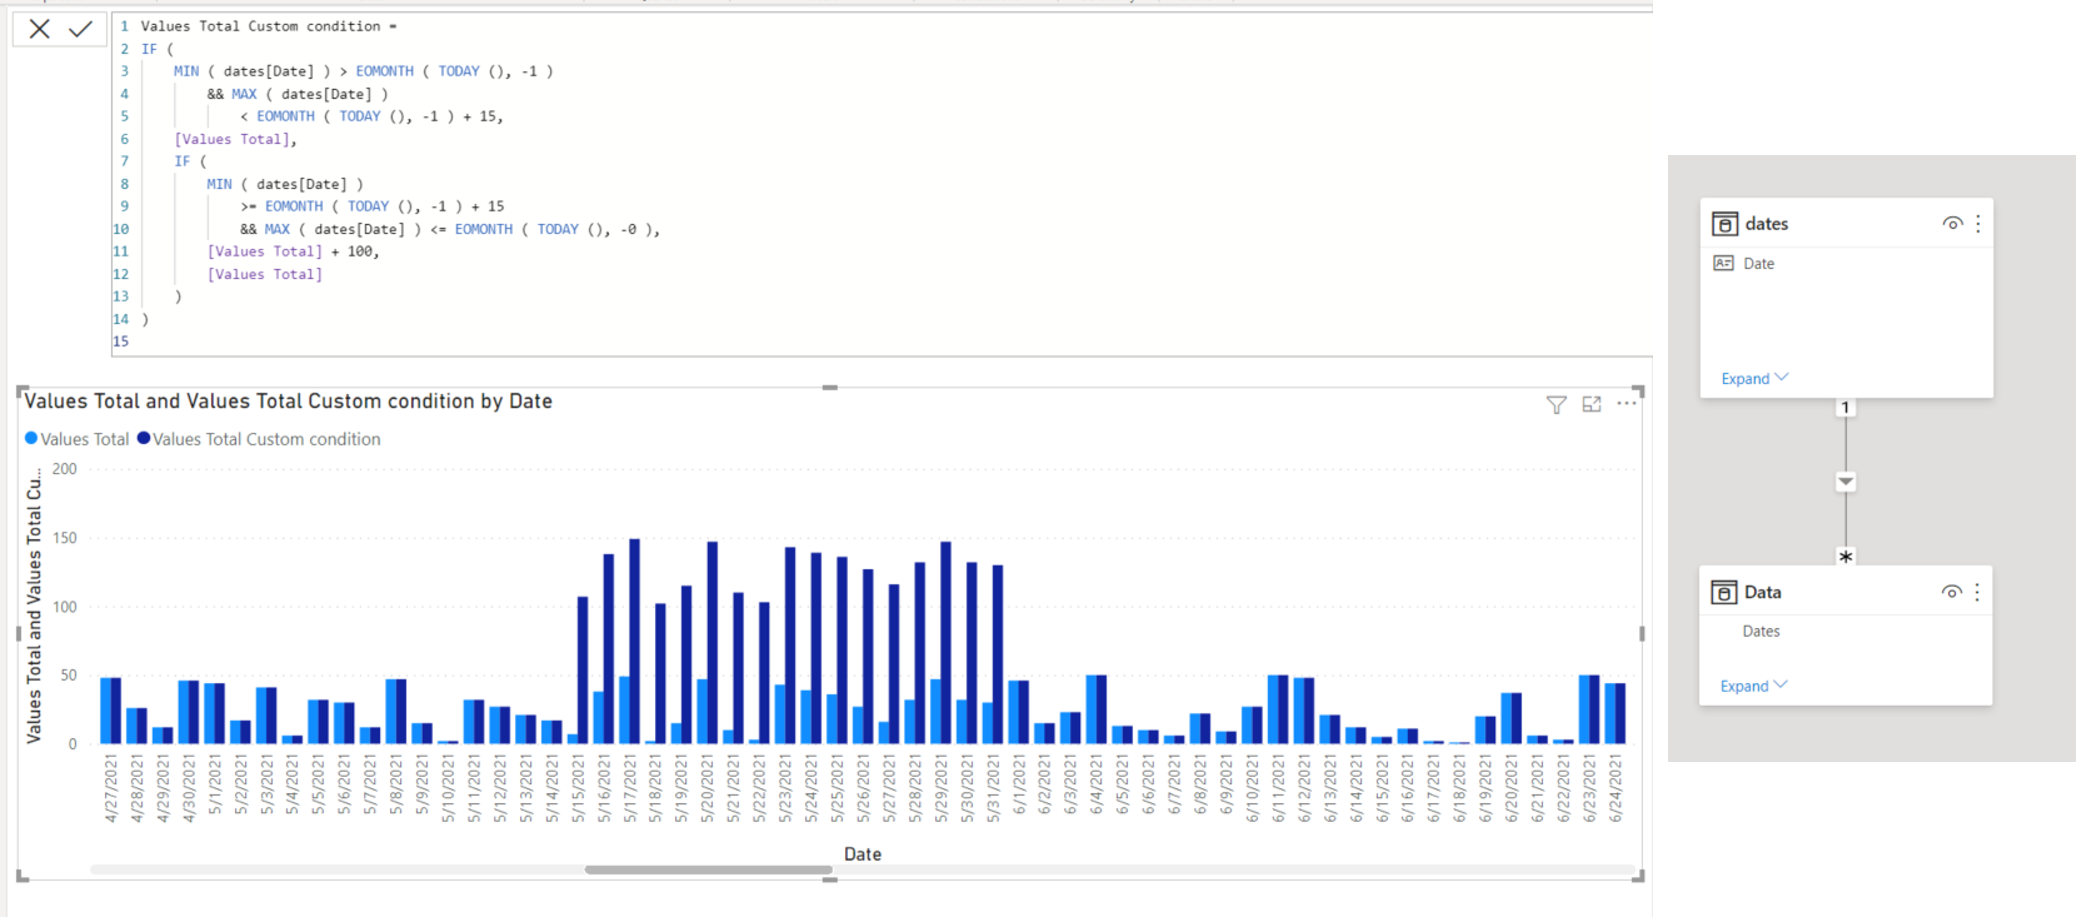Viewport: 2076px width, 917px height.
Task: Click the Values Total Custom condition legend swatch
Action: (x=143, y=438)
